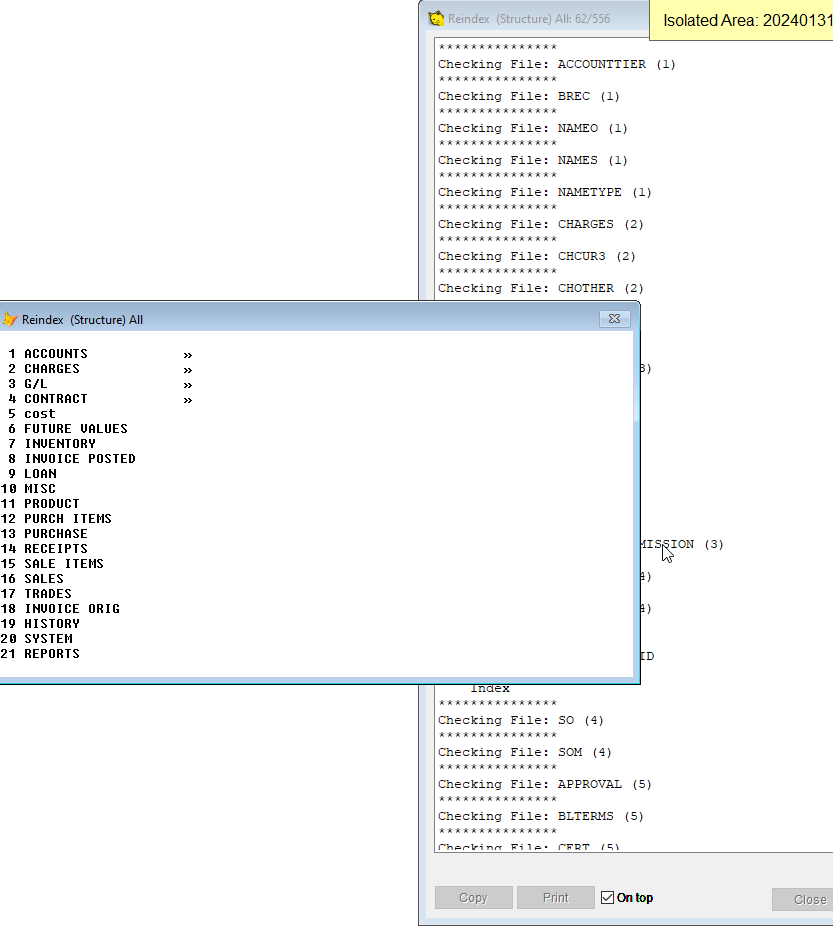
Task: Click log line Checking File: BLTERMS (5)
Action: 540,816
